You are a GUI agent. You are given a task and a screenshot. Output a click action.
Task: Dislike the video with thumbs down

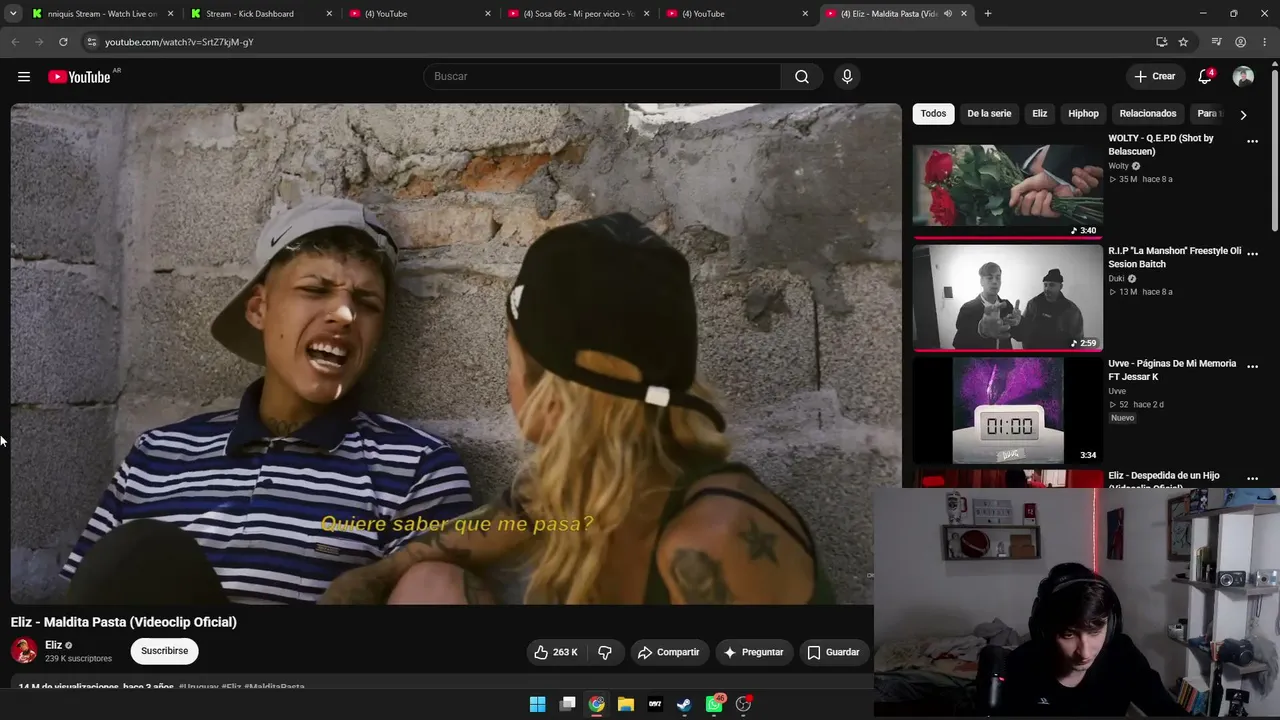605,652
